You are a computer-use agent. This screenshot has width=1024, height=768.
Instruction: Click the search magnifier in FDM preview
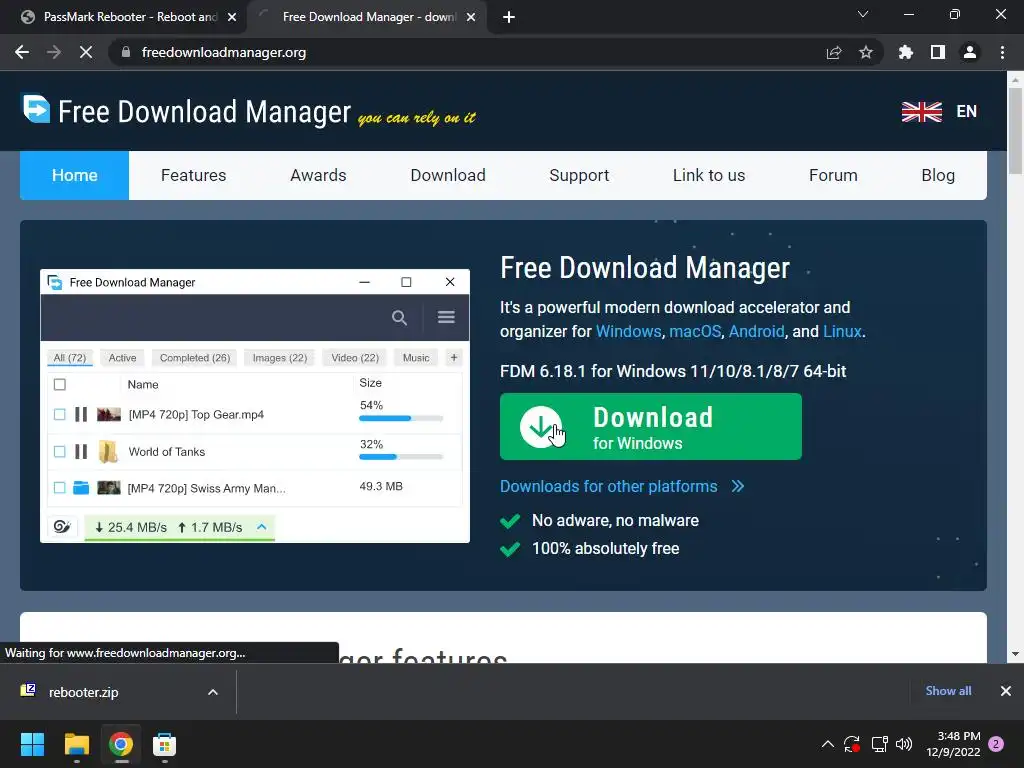click(x=399, y=317)
